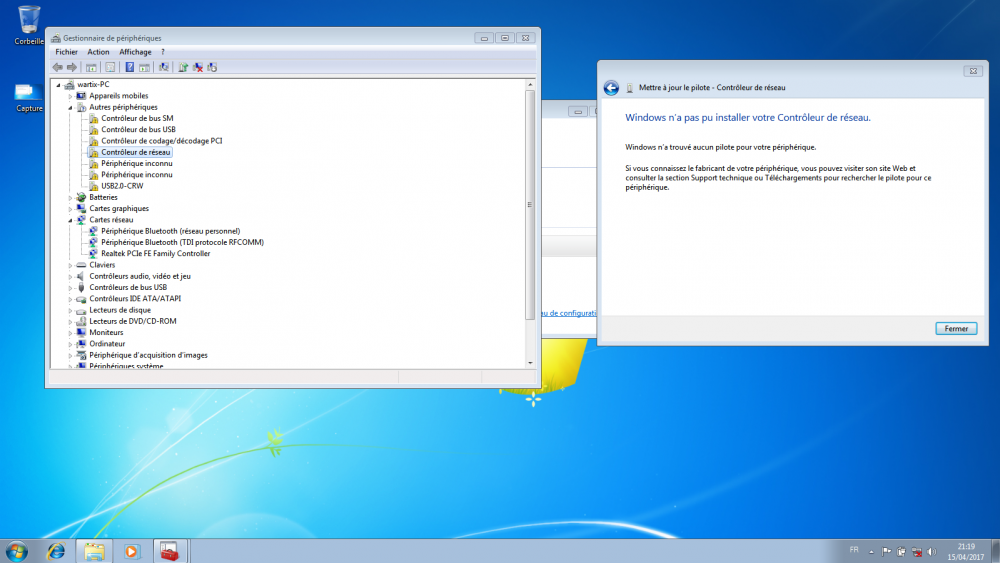Expand the Claviers category
The width and height of the screenshot is (1000, 563).
coord(70,265)
